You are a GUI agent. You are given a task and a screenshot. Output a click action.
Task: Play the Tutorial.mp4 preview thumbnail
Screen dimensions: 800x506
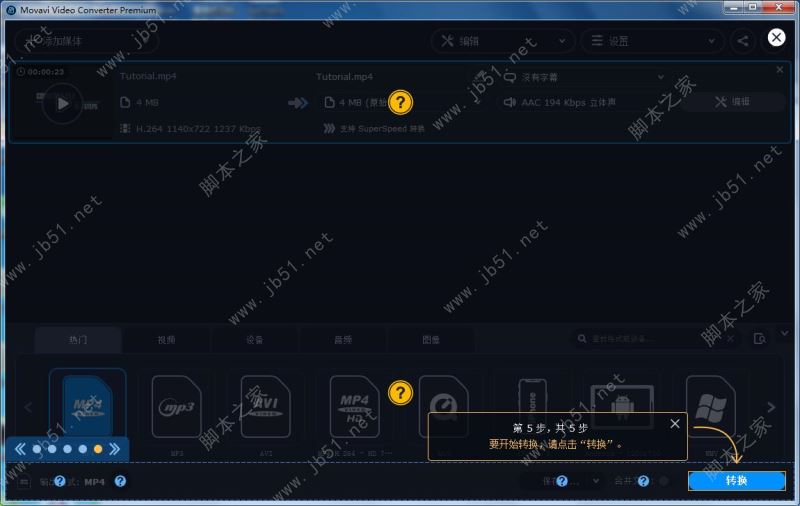coord(62,104)
